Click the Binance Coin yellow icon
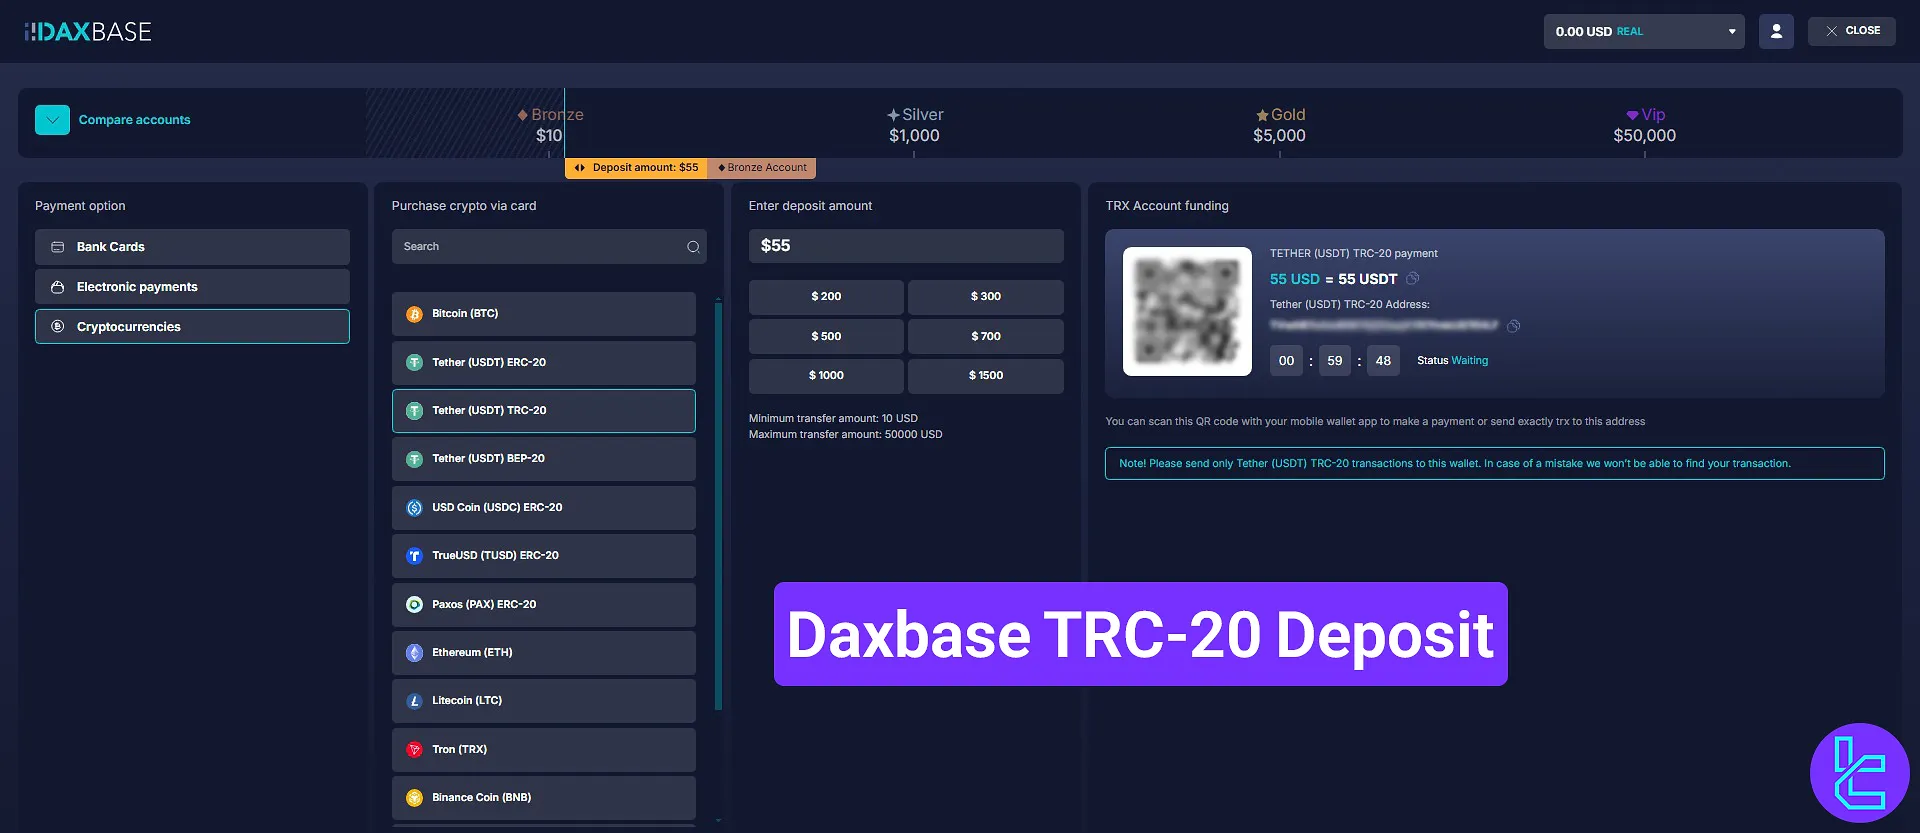The height and width of the screenshot is (833, 1920). 414,798
